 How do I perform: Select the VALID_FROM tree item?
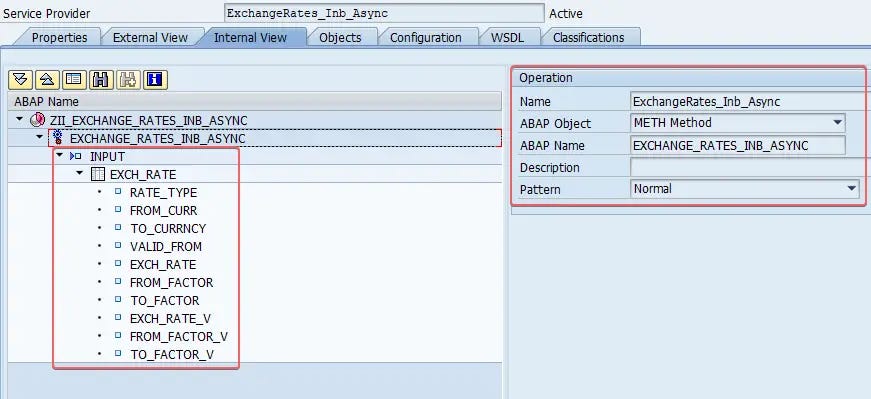pyautogui.click(x=166, y=247)
